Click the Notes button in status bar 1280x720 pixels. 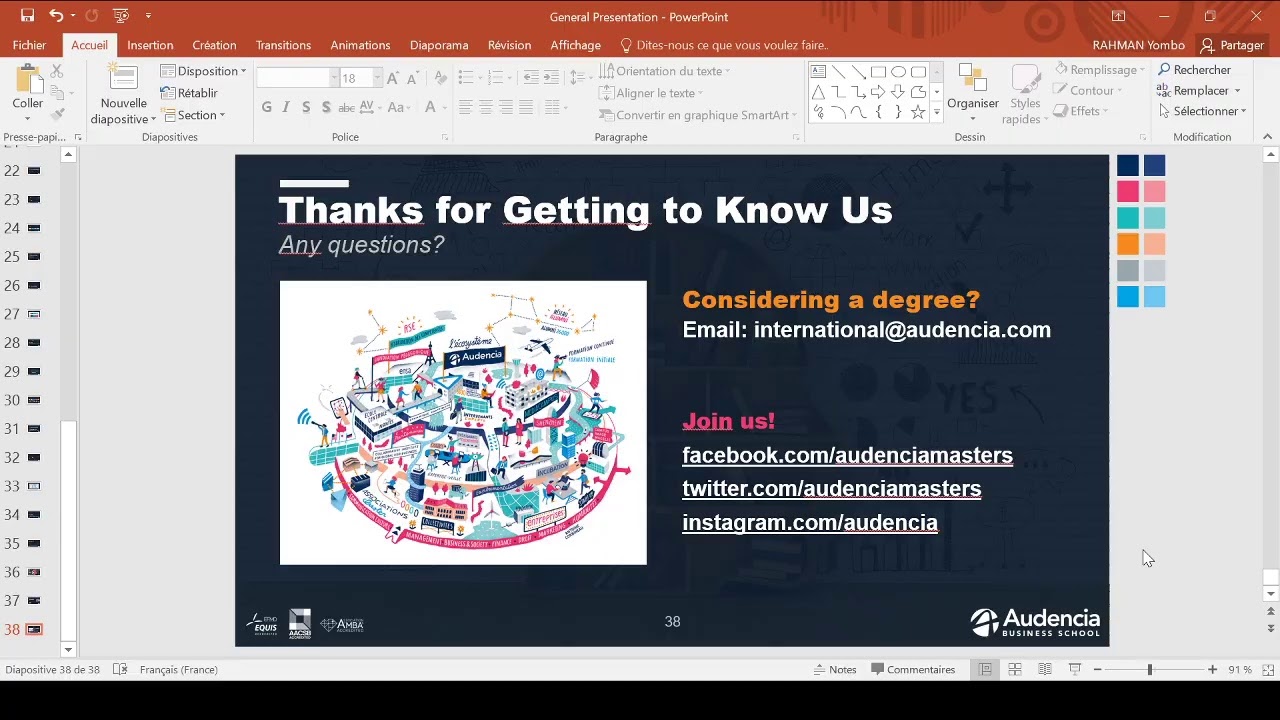tap(835, 670)
